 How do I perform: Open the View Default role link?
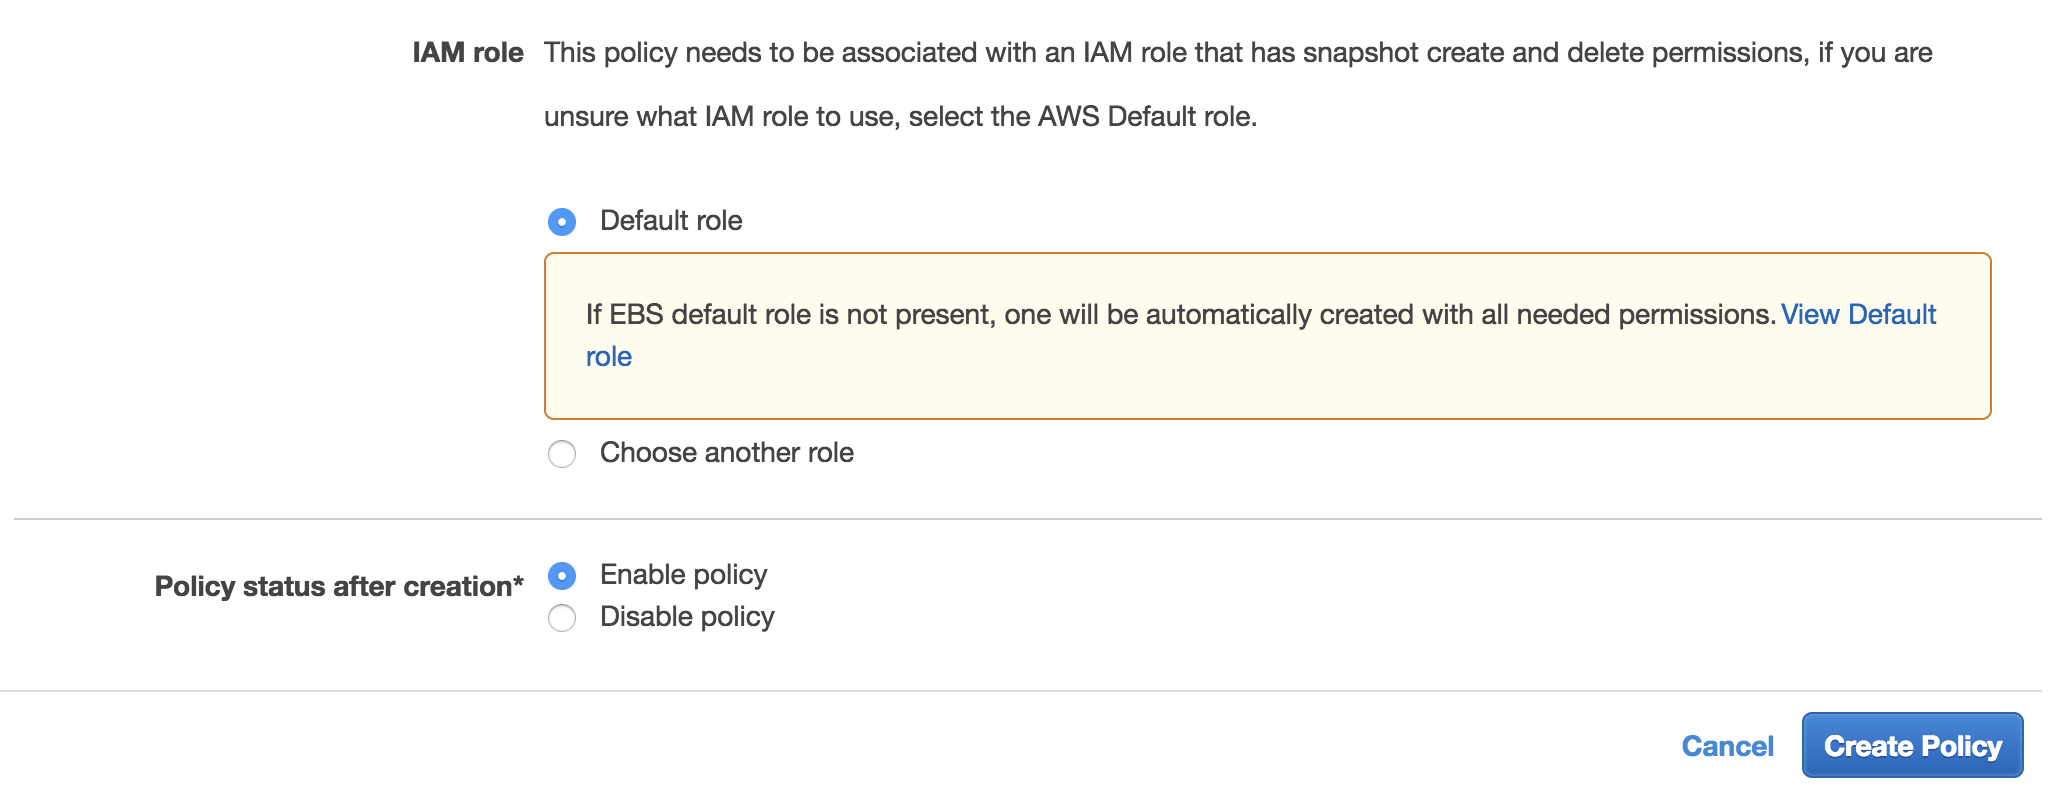(x=1858, y=314)
